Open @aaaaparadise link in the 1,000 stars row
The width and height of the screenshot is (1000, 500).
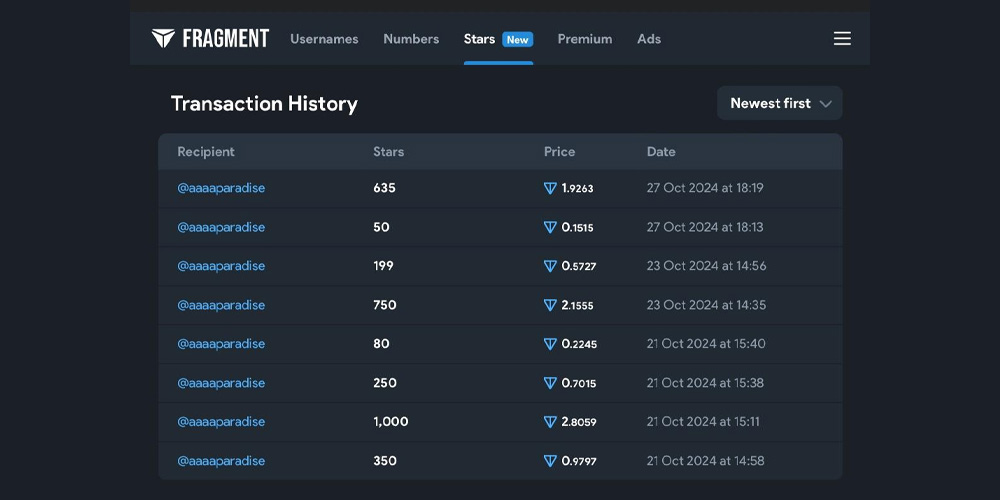pos(221,422)
